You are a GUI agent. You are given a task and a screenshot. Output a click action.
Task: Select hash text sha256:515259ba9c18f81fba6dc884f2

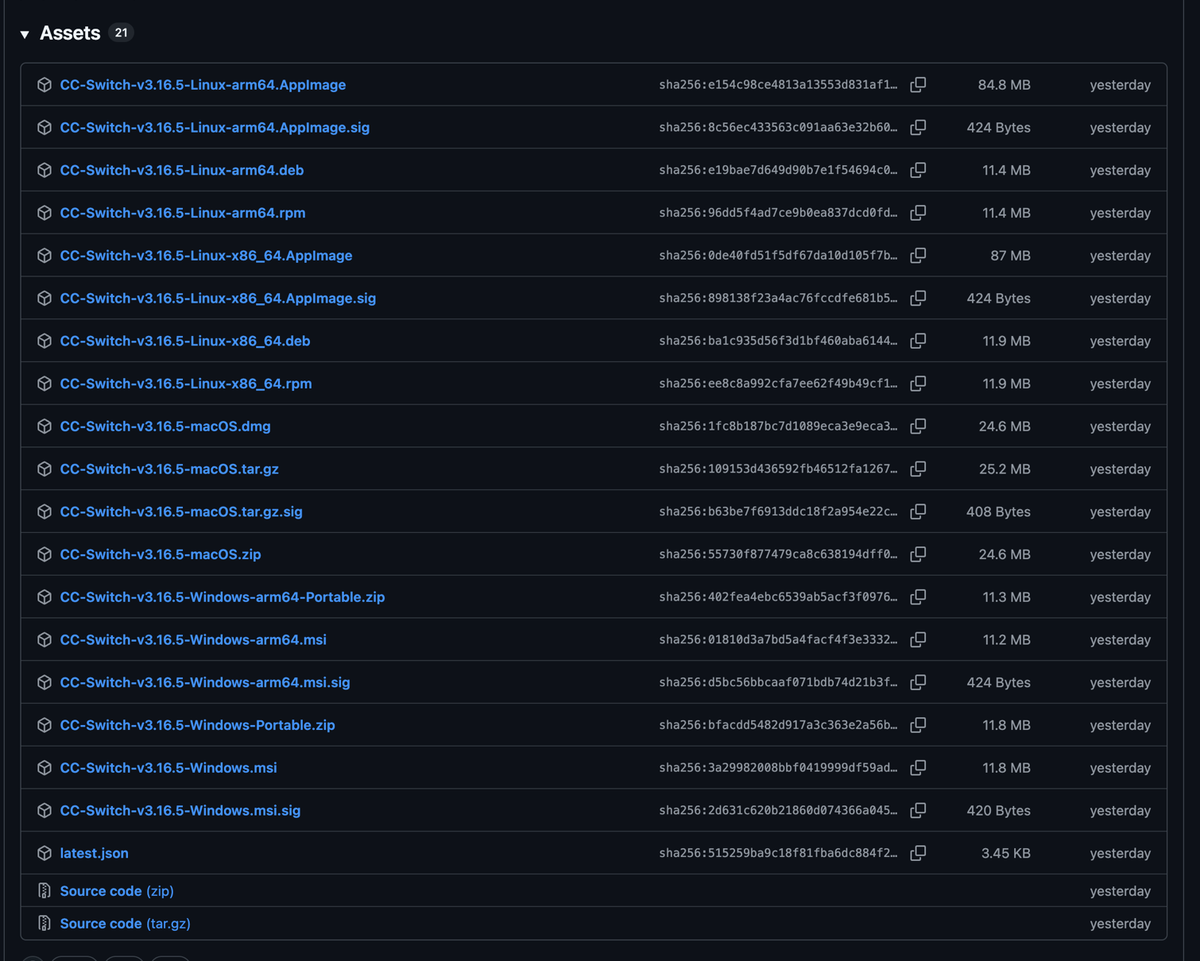[778, 853]
